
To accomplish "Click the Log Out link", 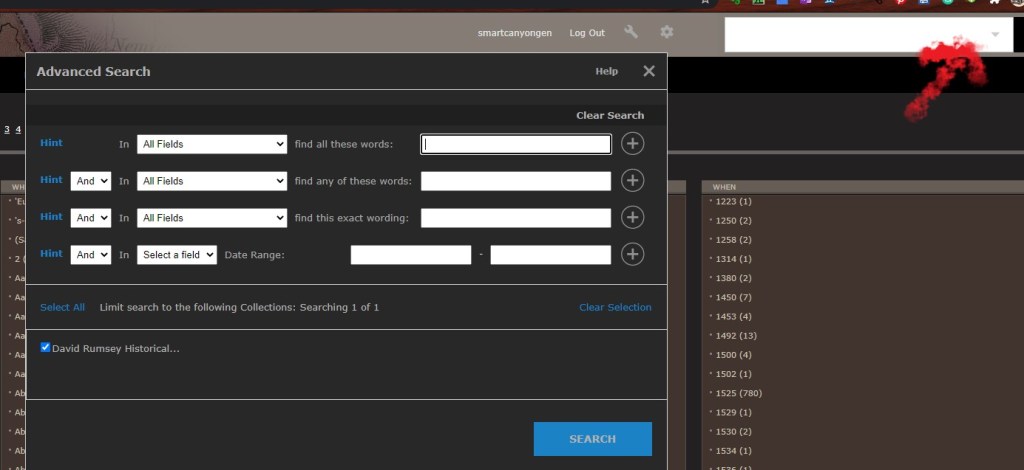I will (587, 33).
